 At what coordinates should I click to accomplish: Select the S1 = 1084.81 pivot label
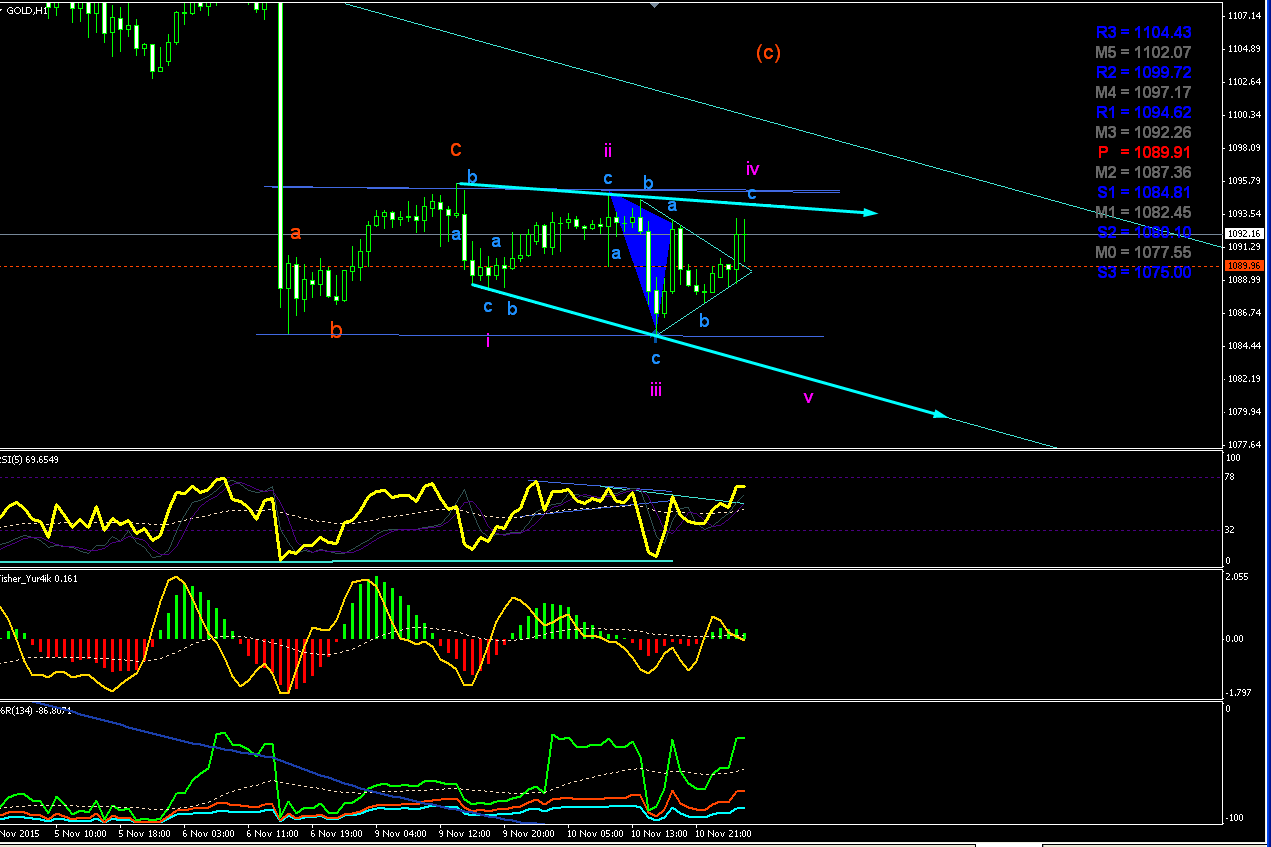(1143, 192)
